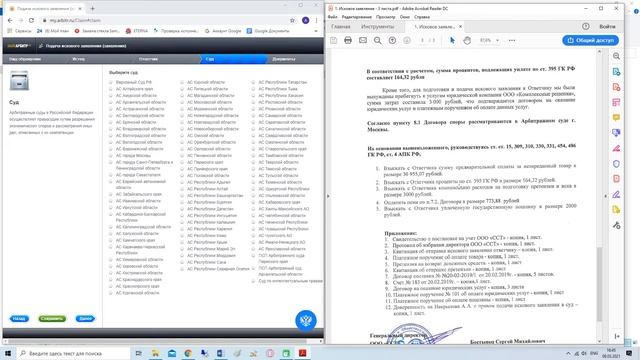Select АС Курской области option
Screen dimensions: 640x360
coord(182,82)
